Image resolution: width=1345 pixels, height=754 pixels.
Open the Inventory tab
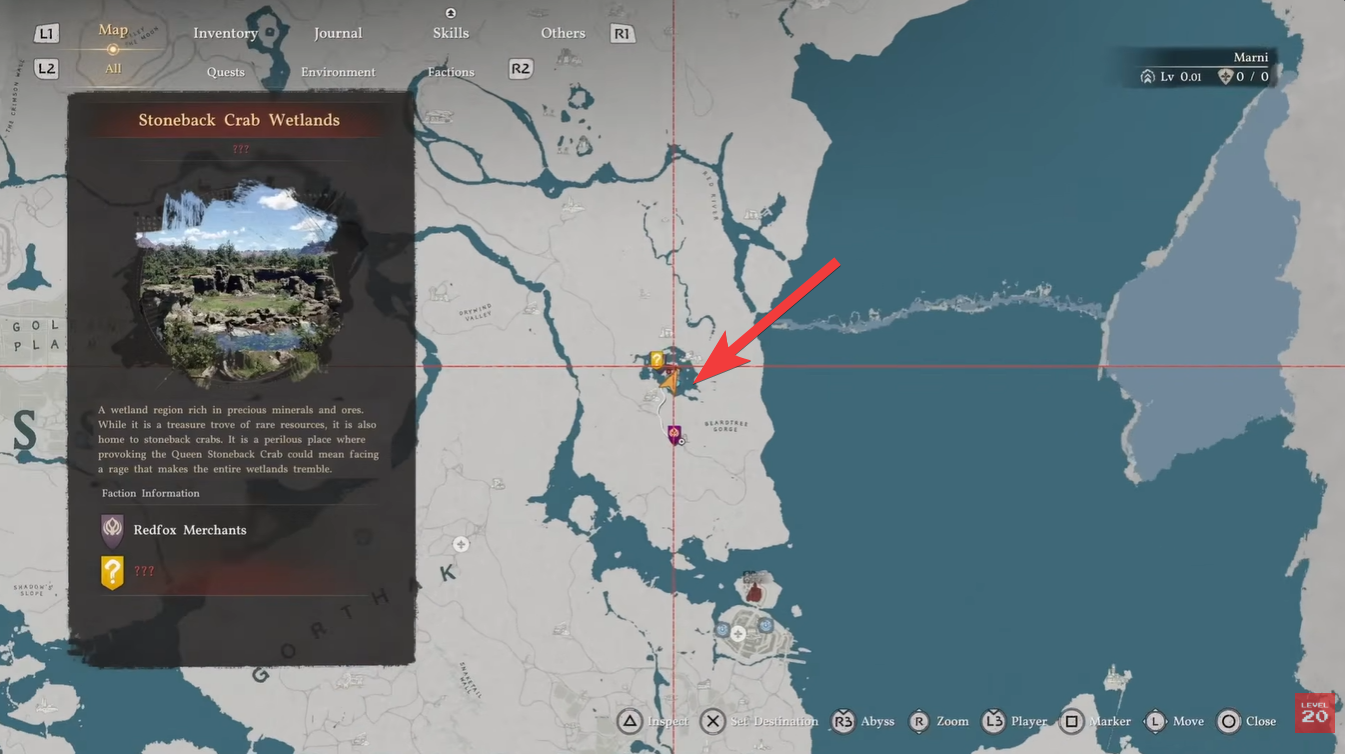click(x=225, y=33)
